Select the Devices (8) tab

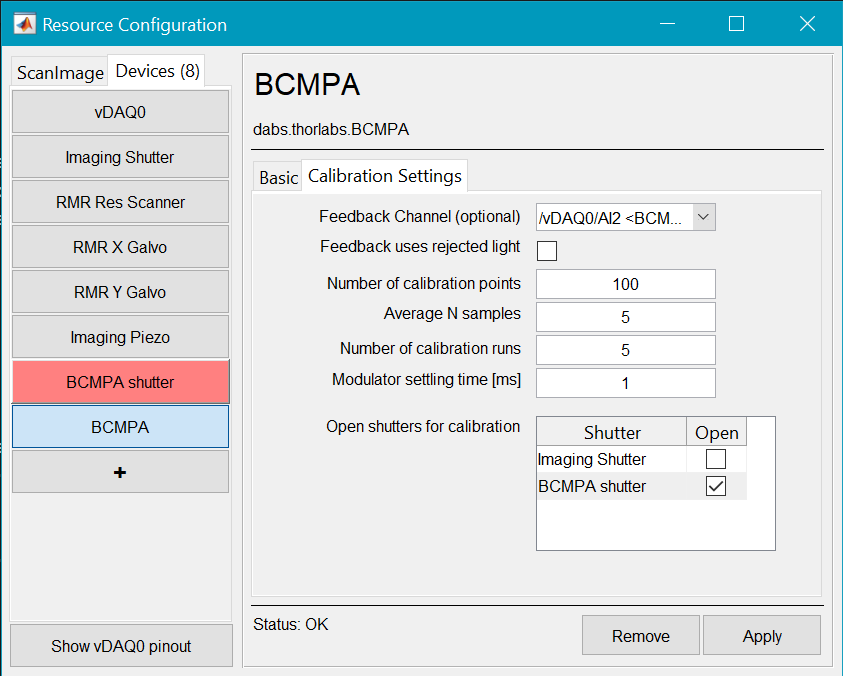(x=157, y=71)
